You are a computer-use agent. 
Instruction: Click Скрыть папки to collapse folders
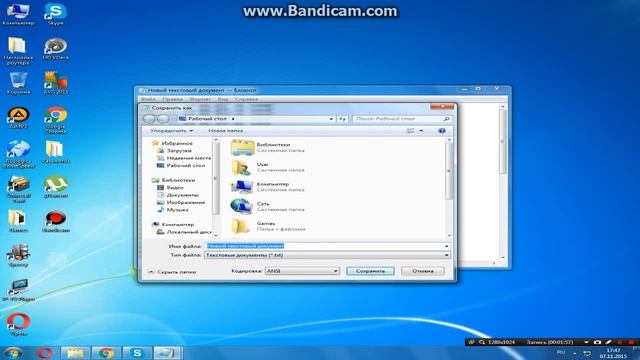click(x=172, y=271)
